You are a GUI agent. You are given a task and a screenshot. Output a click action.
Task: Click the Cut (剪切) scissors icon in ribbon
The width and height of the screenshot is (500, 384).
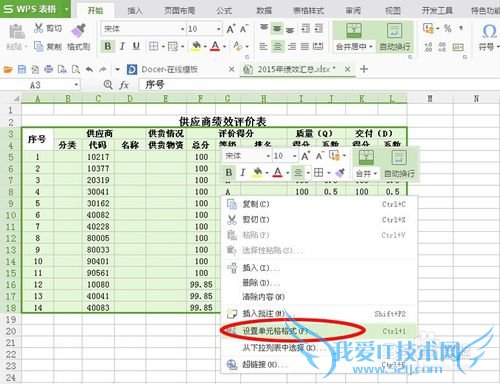(39, 28)
